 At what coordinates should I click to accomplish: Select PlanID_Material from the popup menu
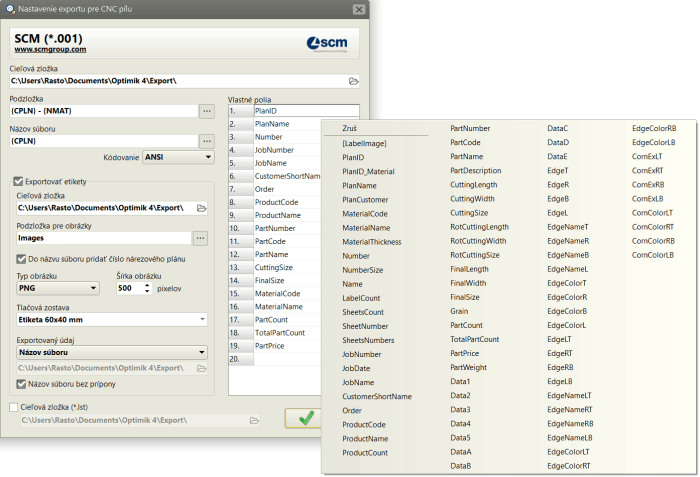pyautogui.click(x=368, y=172)
